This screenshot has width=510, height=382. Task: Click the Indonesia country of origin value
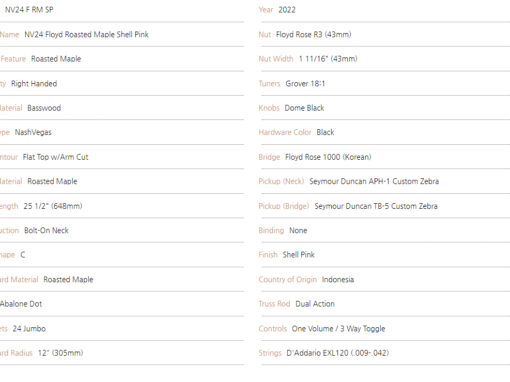338,279
